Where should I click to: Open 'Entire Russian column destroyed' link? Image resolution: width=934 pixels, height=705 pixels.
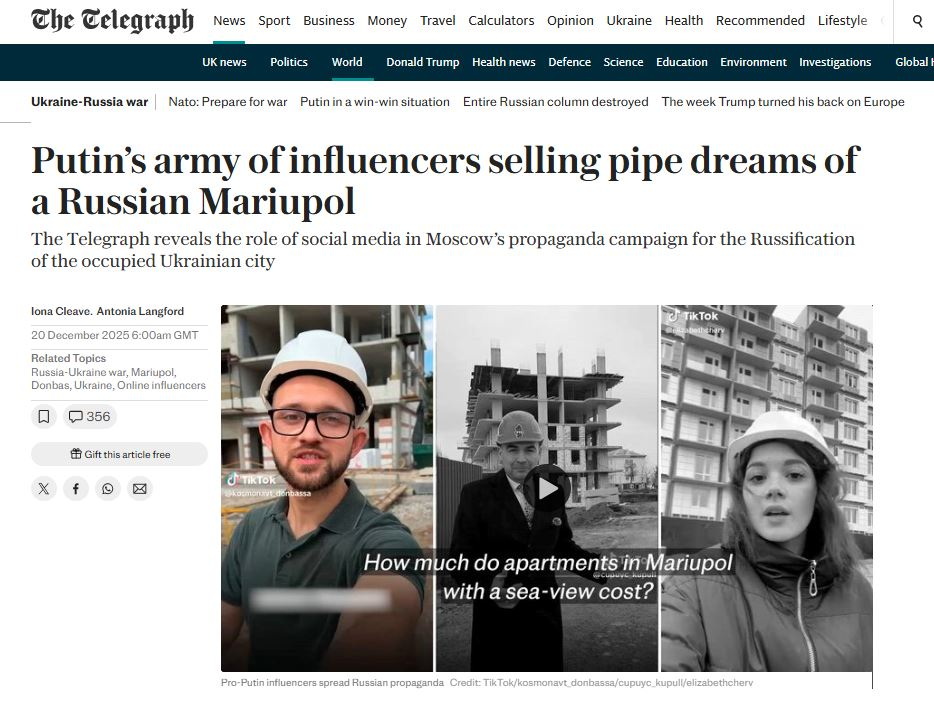[x=556, y=102]
